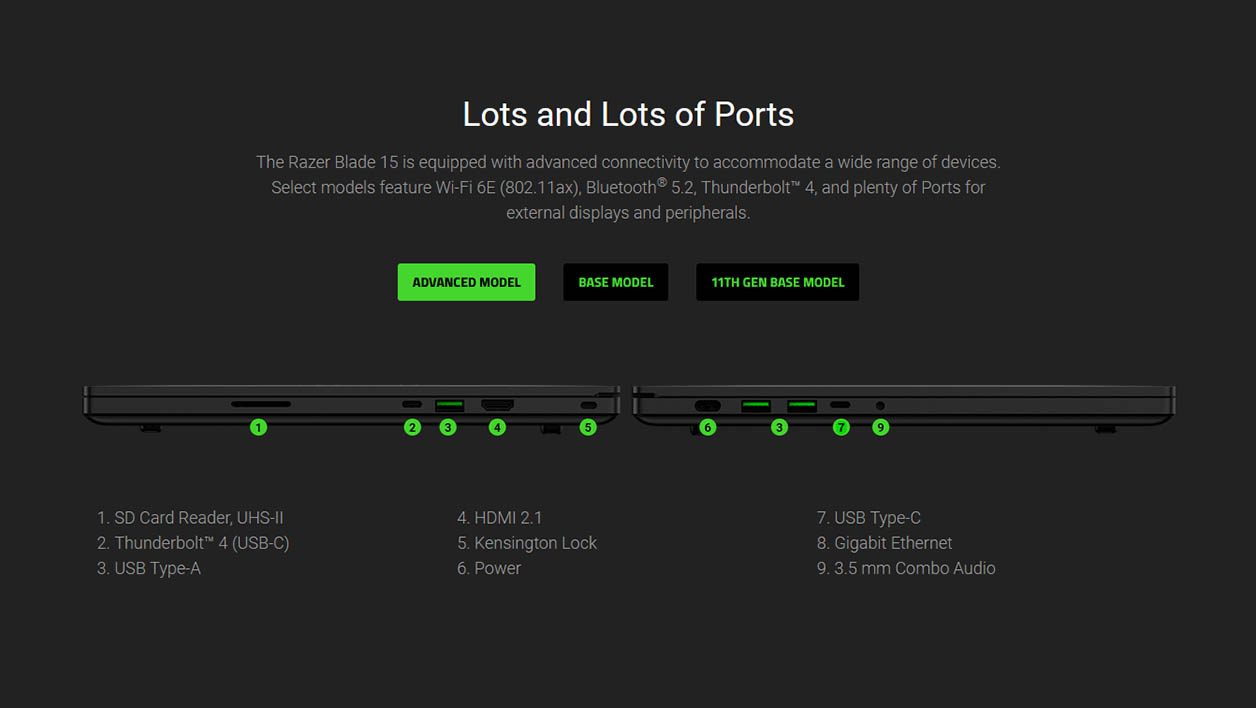The width and height of the screenshot is (1256, 708).
Task: Click marker 3 on the right laptop view
Action: tap(779, 427)
